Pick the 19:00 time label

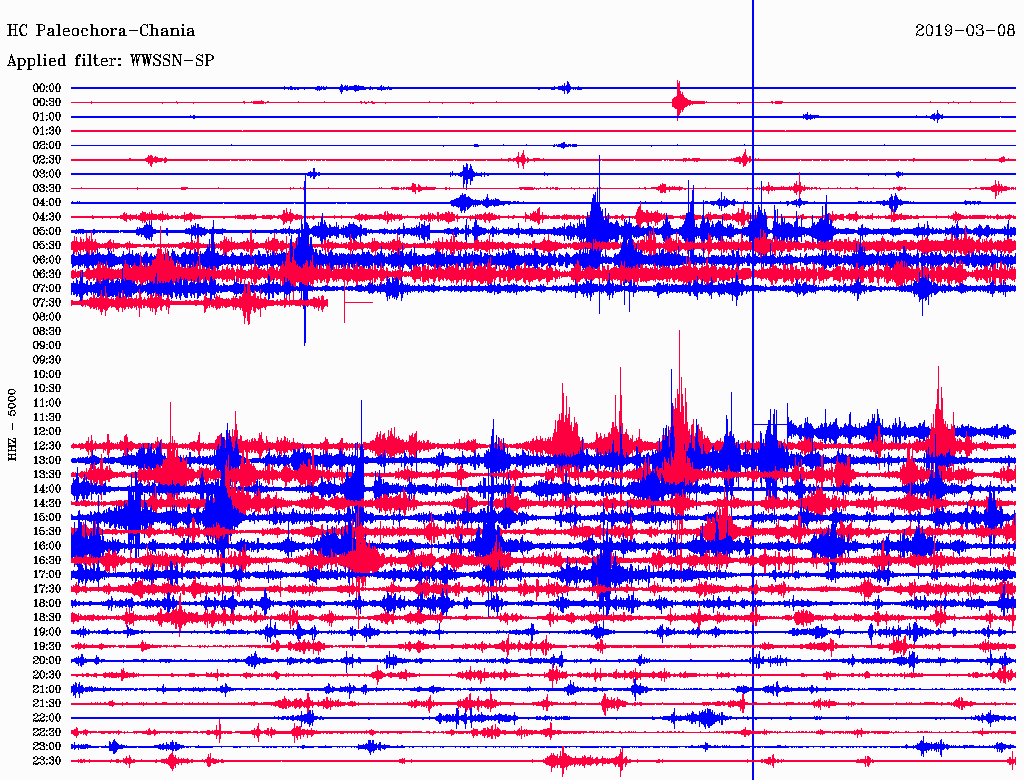[47, 632]
